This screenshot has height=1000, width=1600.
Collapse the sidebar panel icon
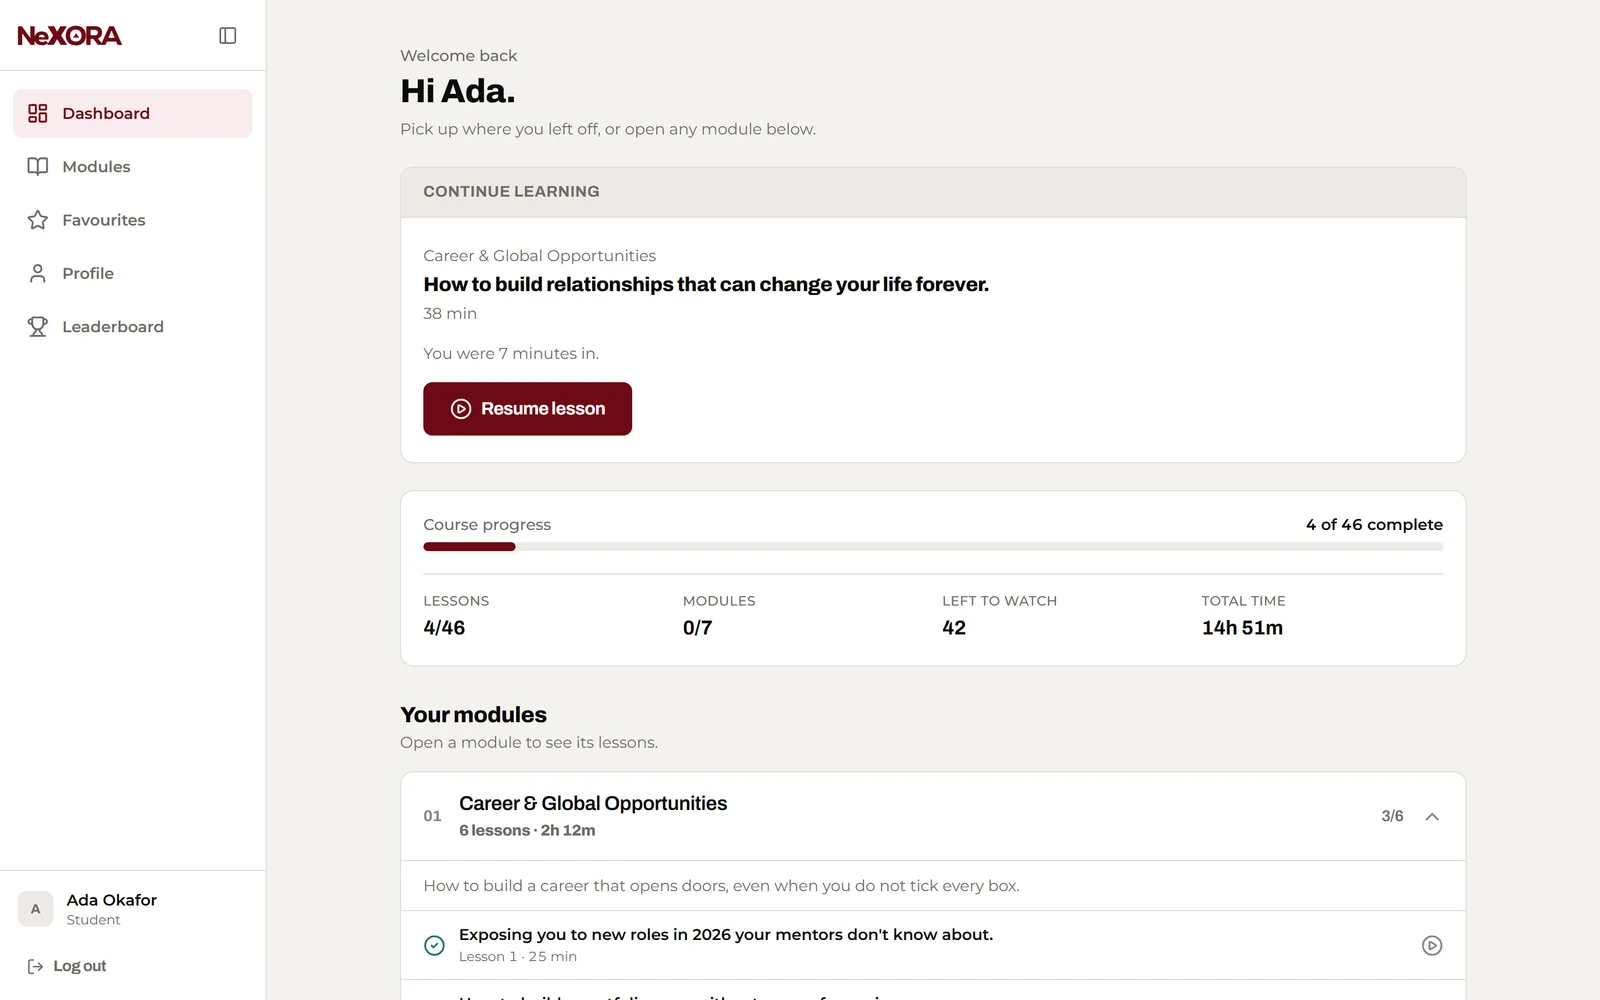point(228,36)
